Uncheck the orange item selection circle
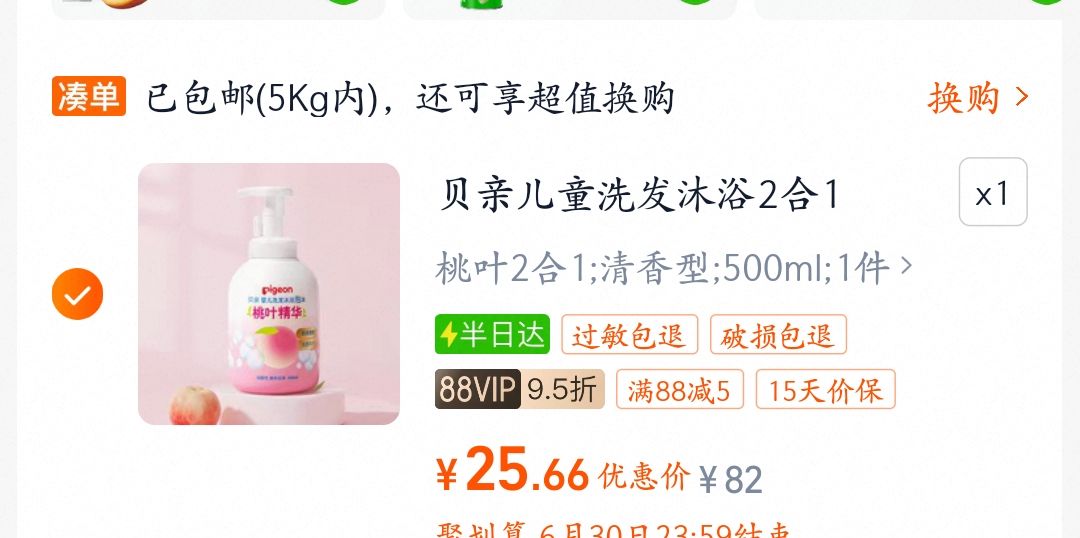The height and width of the screenshot is (538, 1080). 77,294
